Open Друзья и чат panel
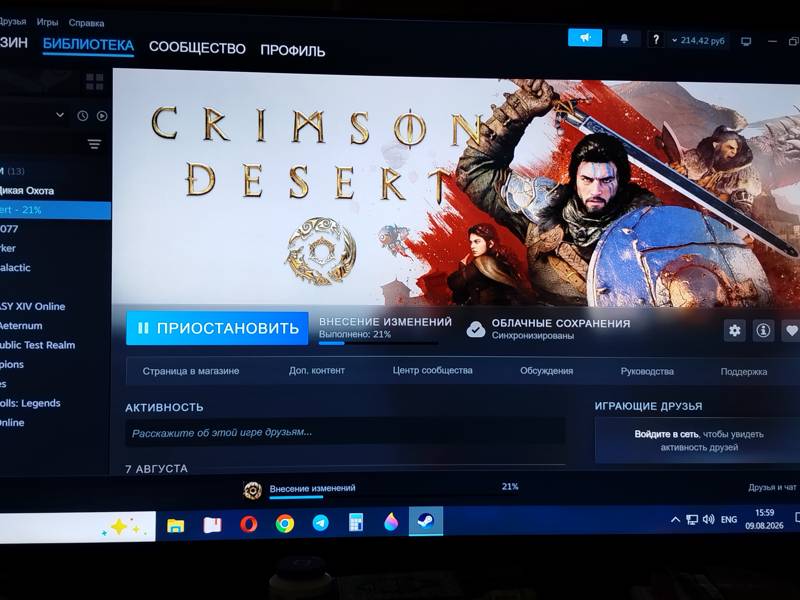This screenshot has width=800, height=600. [772, 488]
